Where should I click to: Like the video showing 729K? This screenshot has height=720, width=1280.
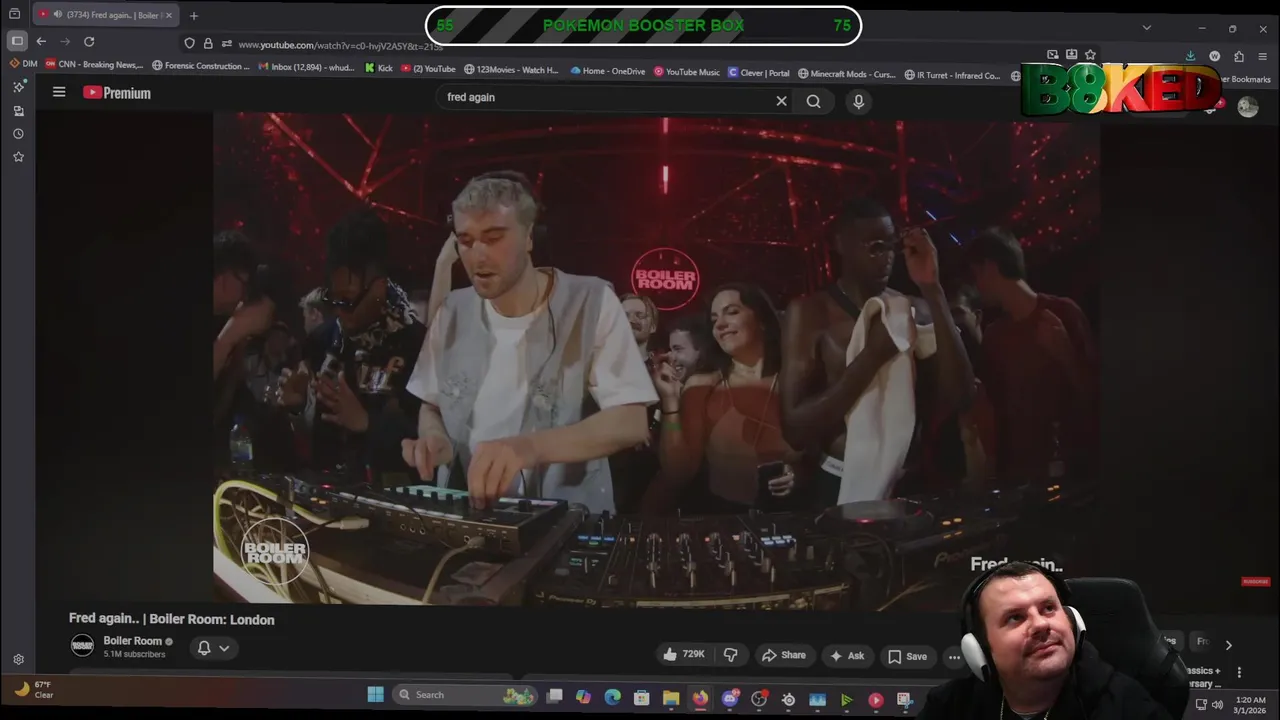click(684, 655)
